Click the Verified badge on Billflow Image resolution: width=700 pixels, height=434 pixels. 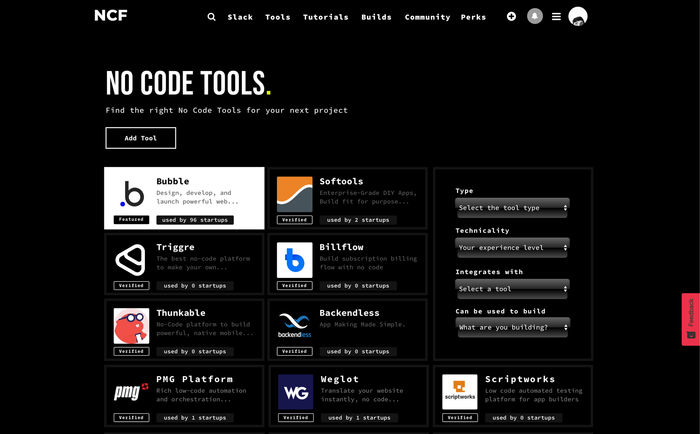(x=295, y=285)
